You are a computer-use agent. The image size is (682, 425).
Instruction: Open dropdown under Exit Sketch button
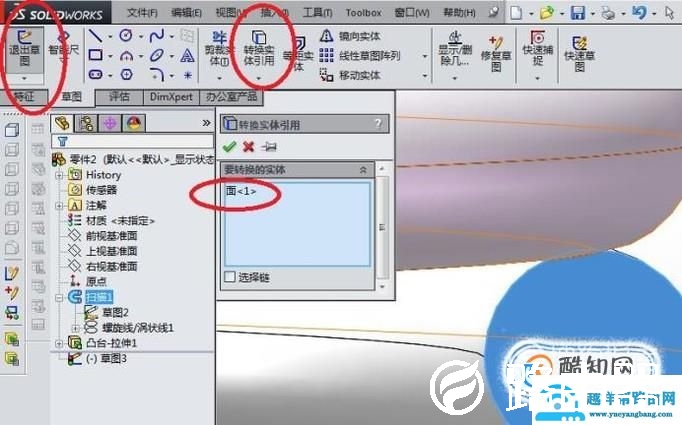24,78
